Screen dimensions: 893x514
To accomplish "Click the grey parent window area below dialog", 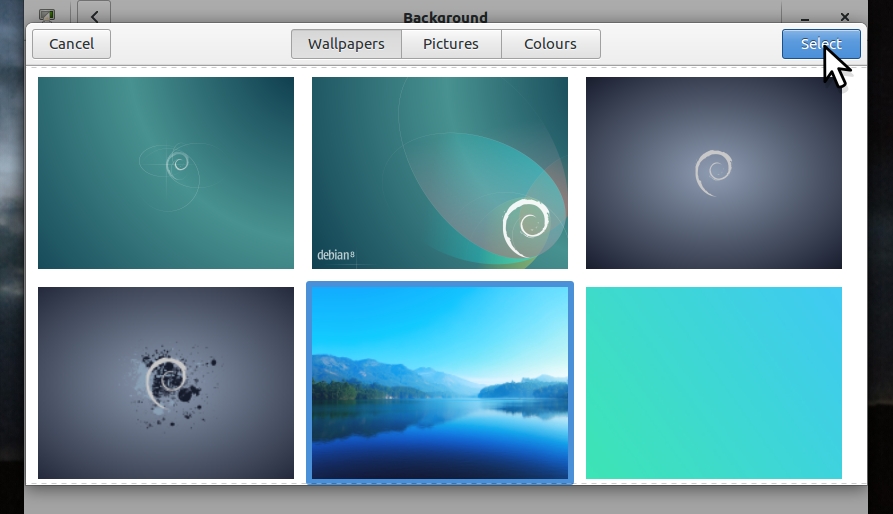I will pyautogui.click(x=445, y=500).
